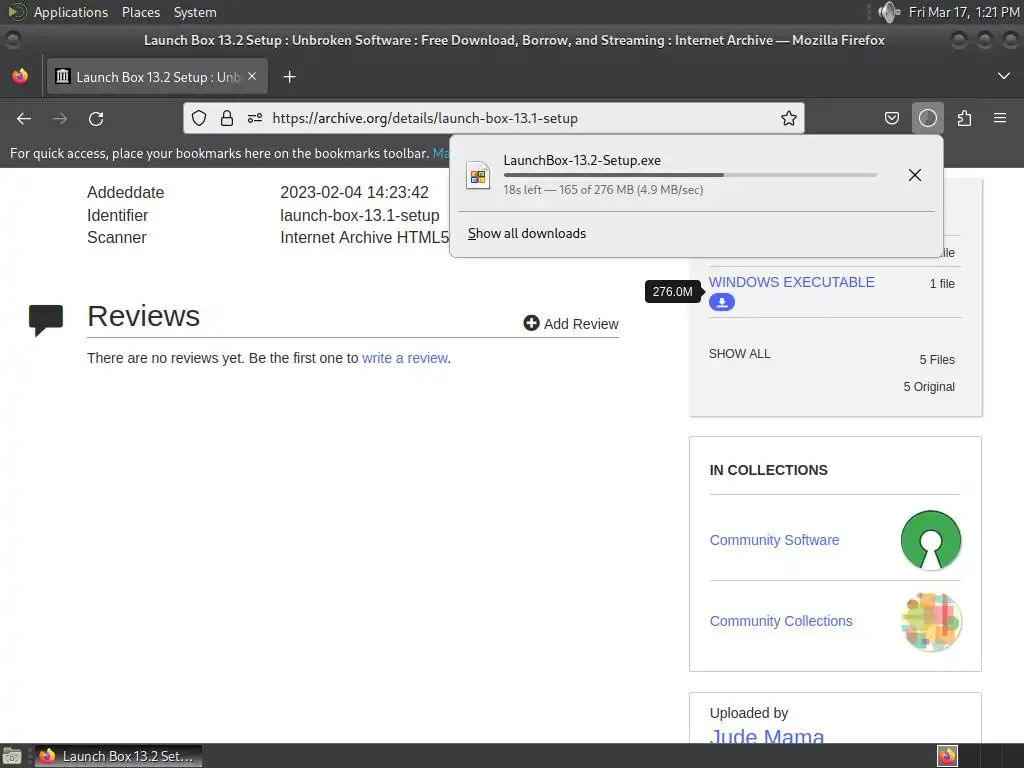Save page to Pocket
Image resolution: width=1024 pixels, height=768 pixels.
coord(891,118)
